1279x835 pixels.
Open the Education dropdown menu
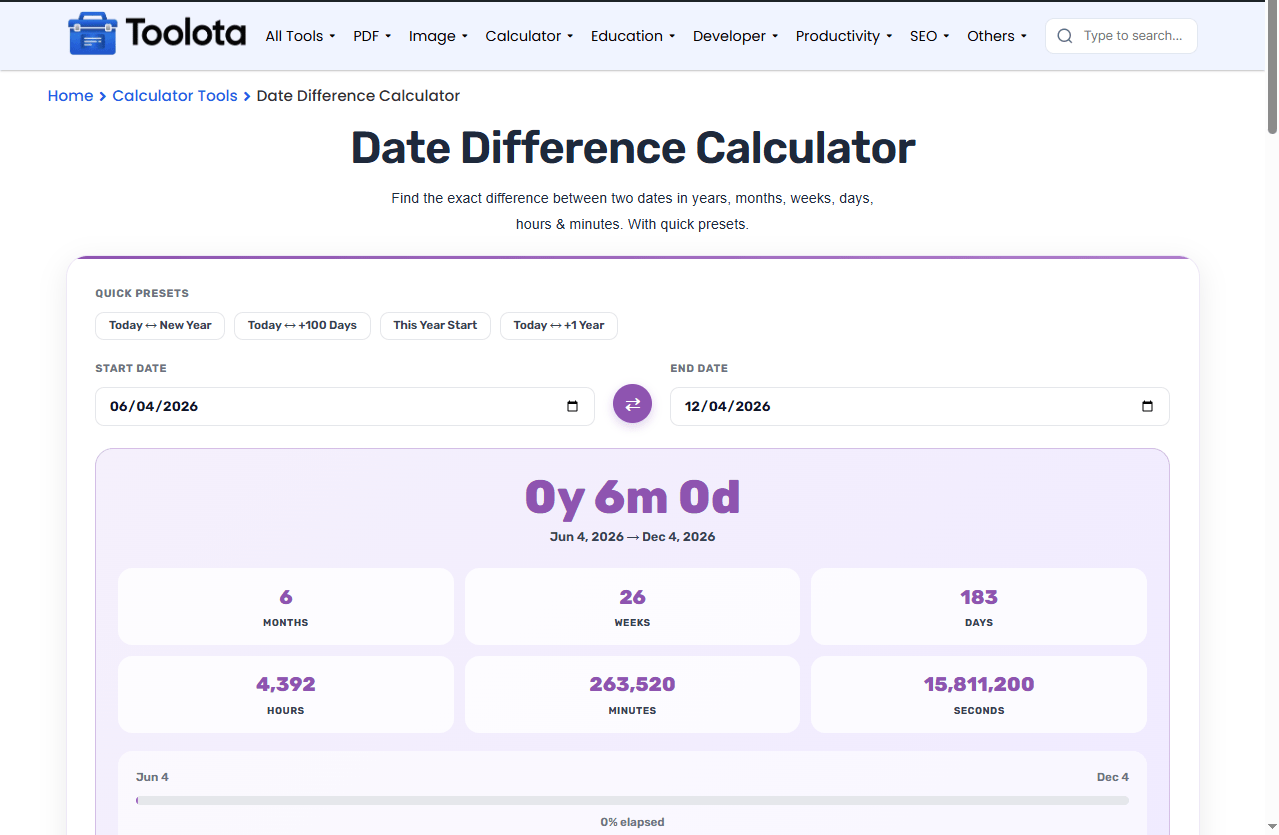[633, 36]
